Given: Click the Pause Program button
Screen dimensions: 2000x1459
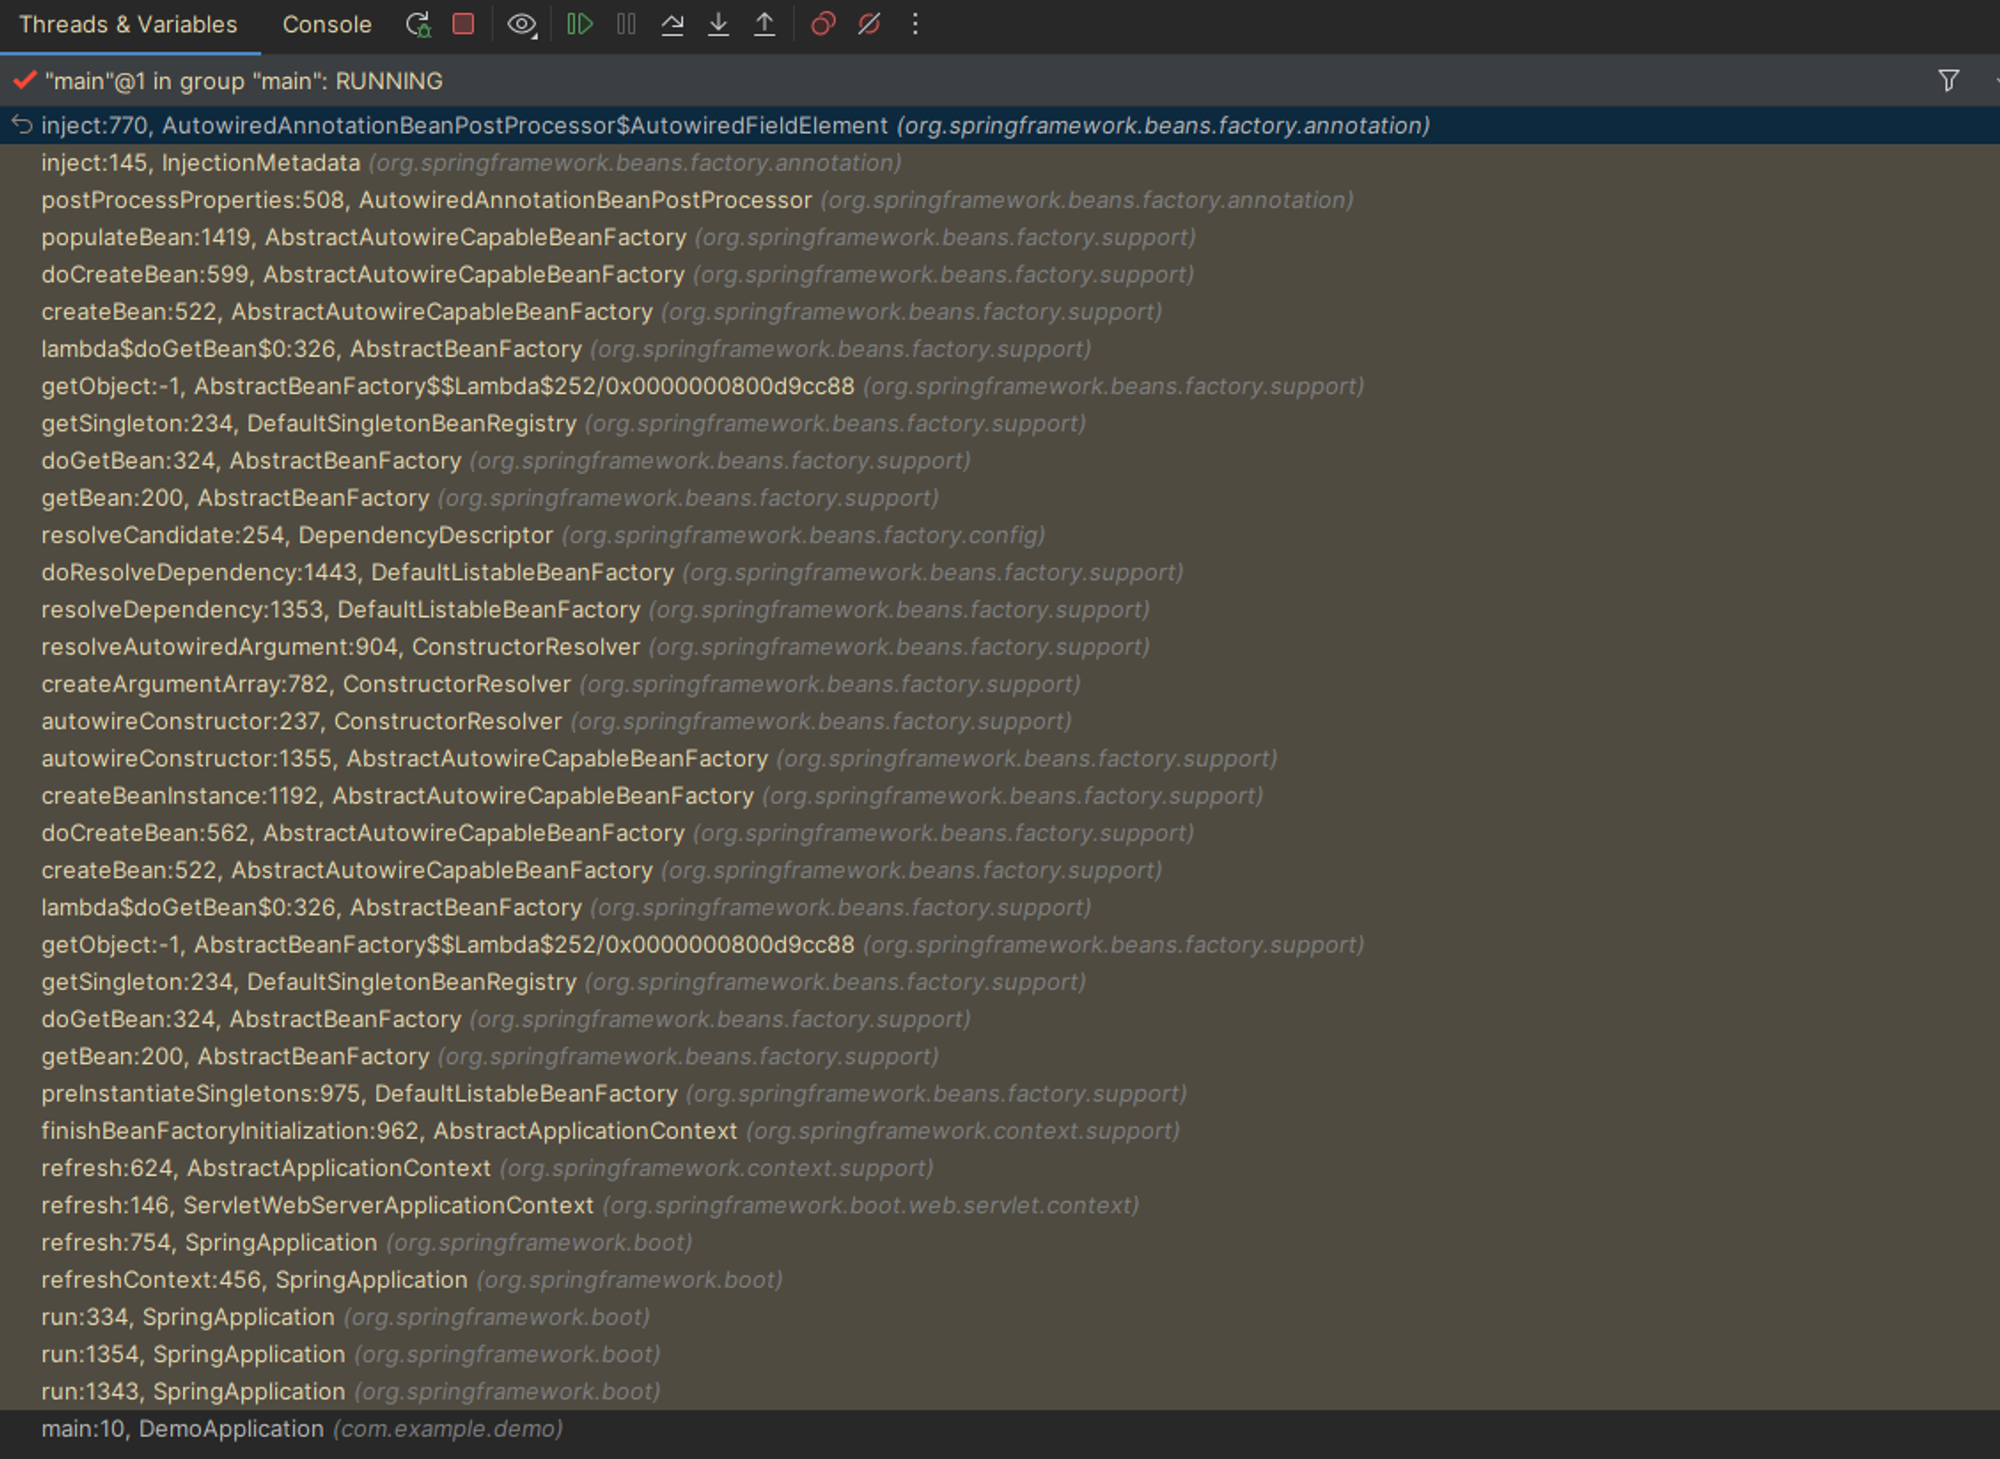Looking at the screenshot, I should (x=626, y=24).
